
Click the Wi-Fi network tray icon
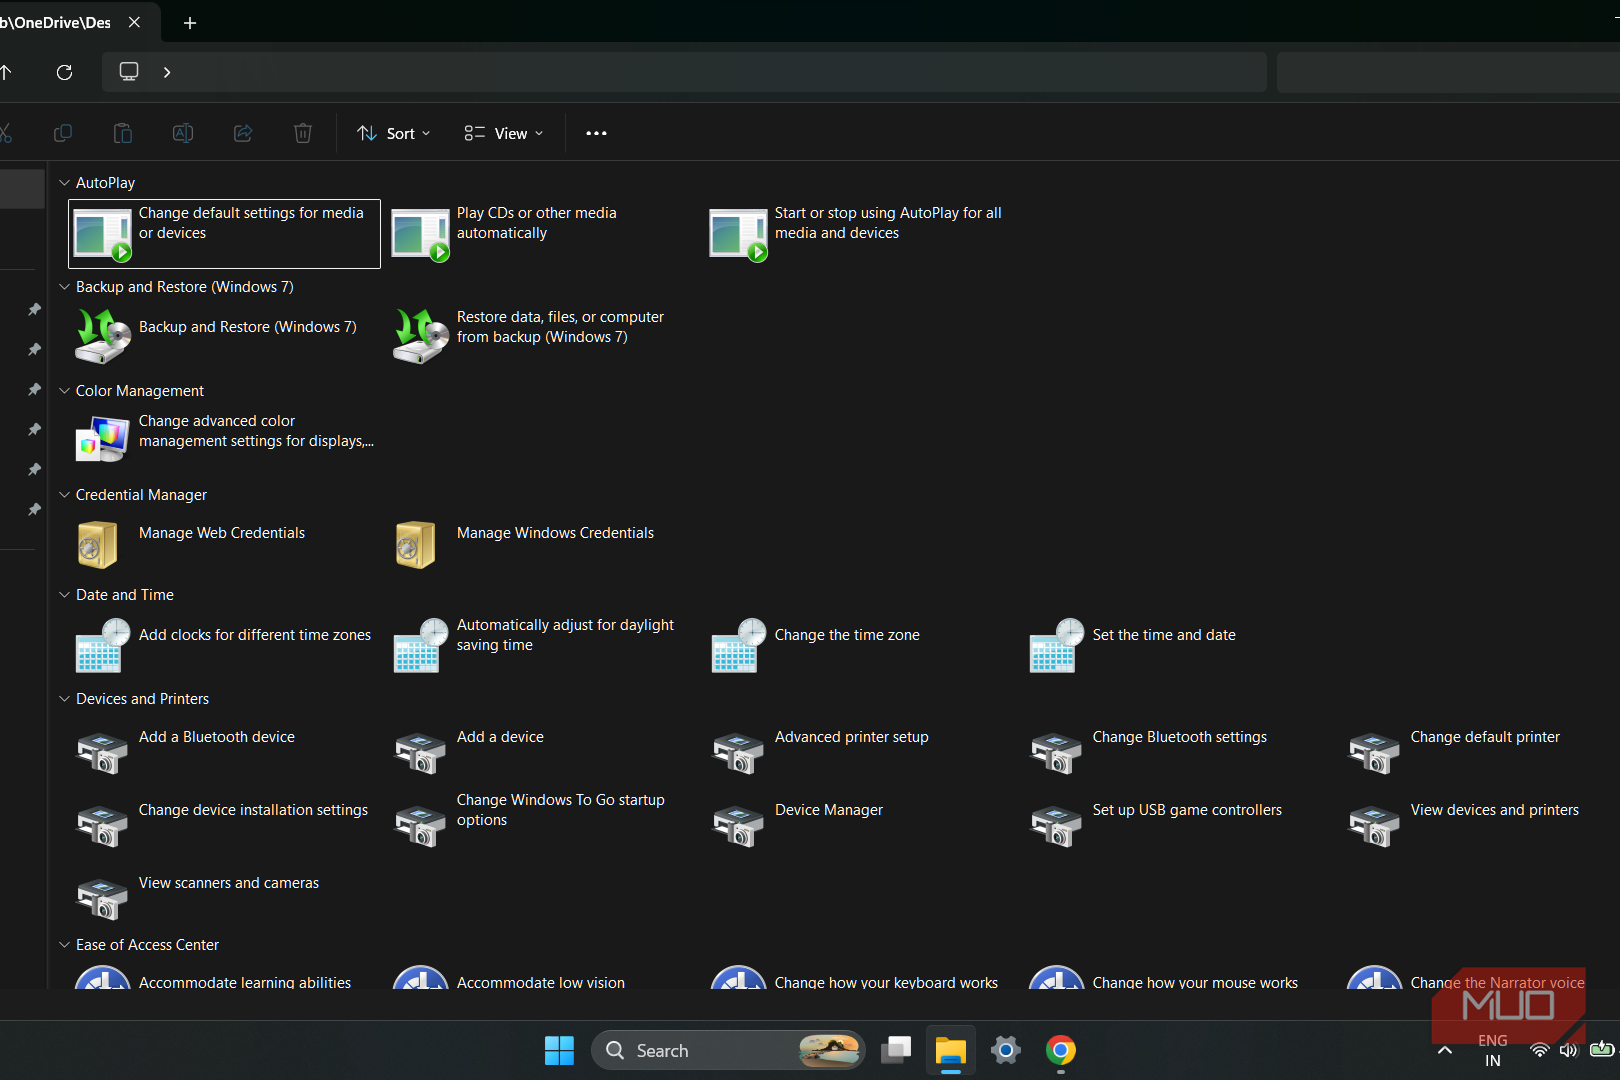click(x=1540, y=1050)
